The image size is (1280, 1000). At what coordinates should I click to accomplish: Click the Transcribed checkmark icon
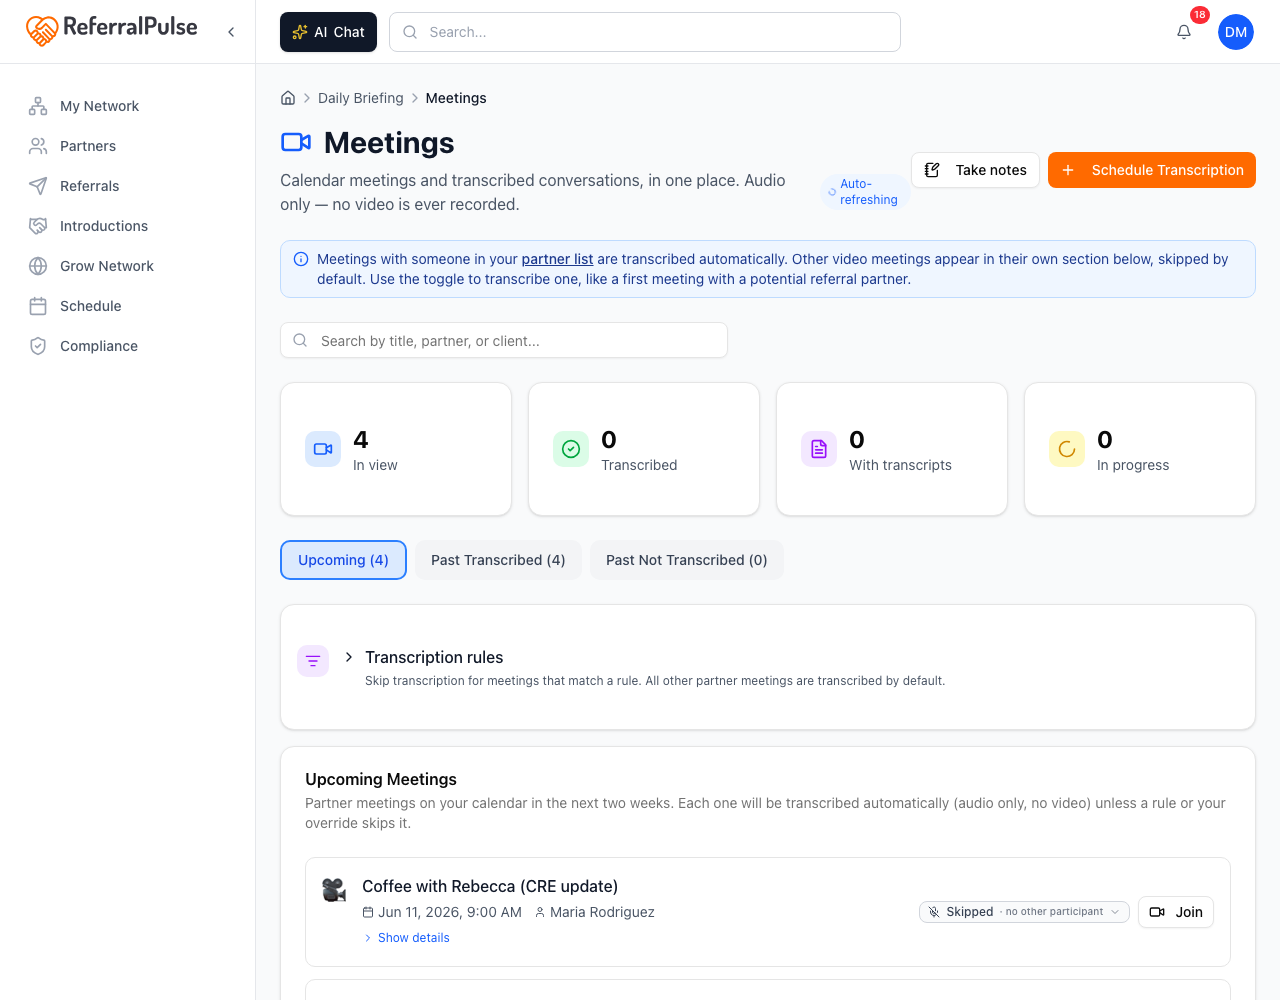[571, 449]
